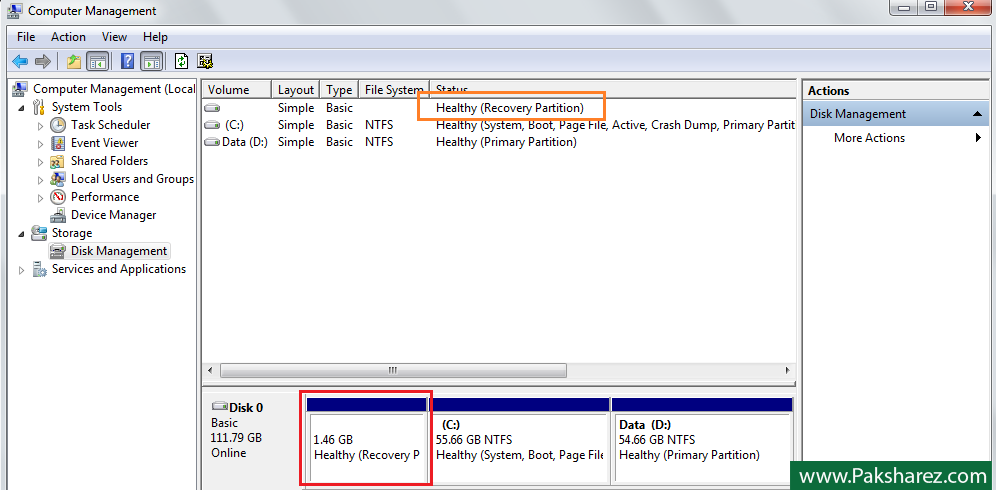The image size is (996, 490).
Task: Expand the Event Viewer node
Action: 41,144
